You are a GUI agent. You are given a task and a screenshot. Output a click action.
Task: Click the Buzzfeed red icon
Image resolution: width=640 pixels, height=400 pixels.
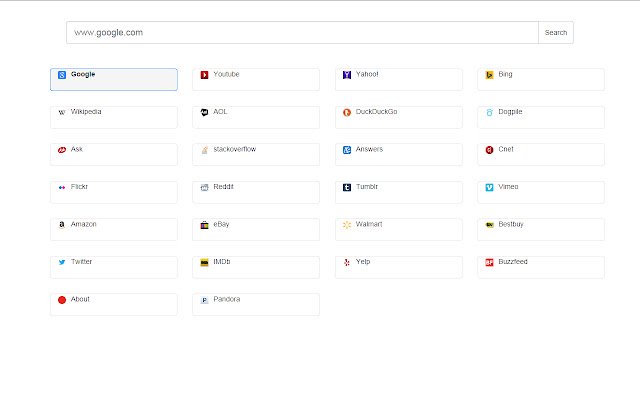click(x=489, y=262)
